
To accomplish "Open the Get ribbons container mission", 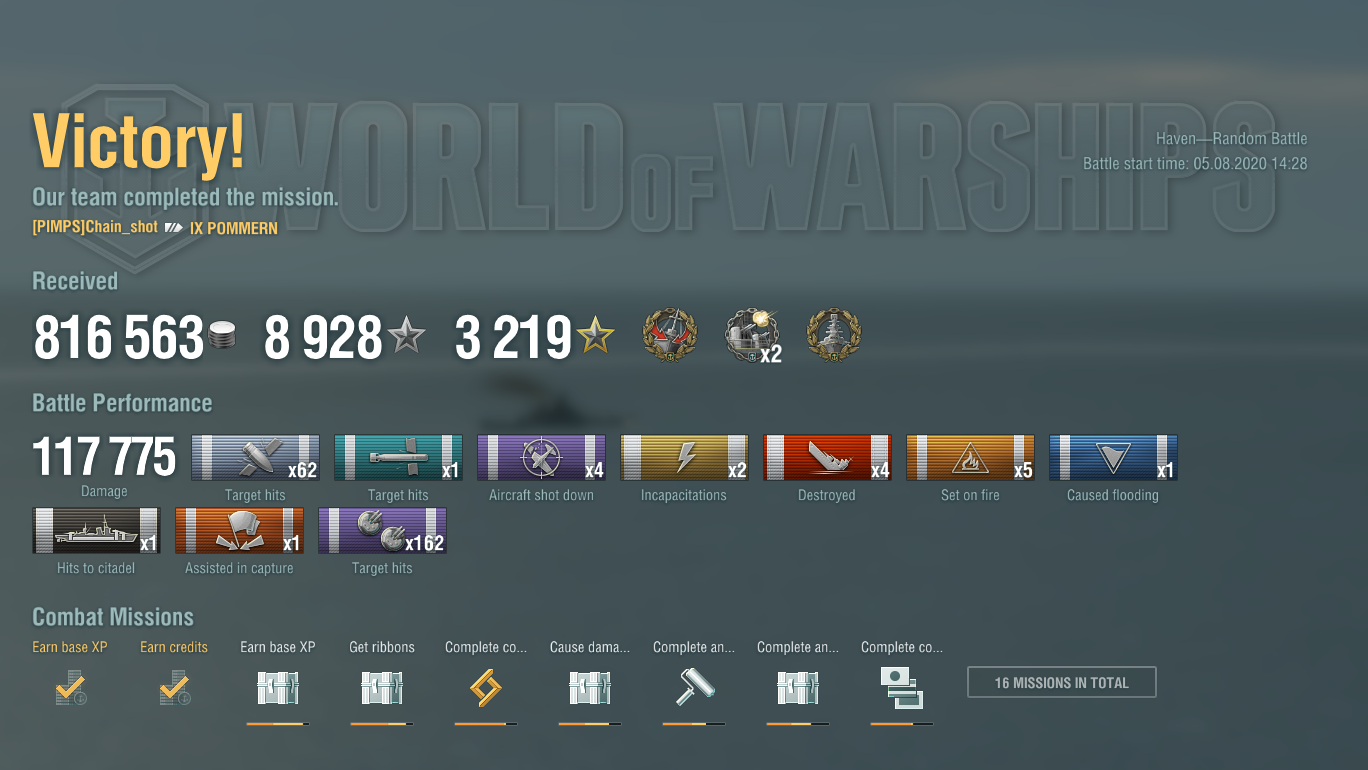I will click(382, 688).
